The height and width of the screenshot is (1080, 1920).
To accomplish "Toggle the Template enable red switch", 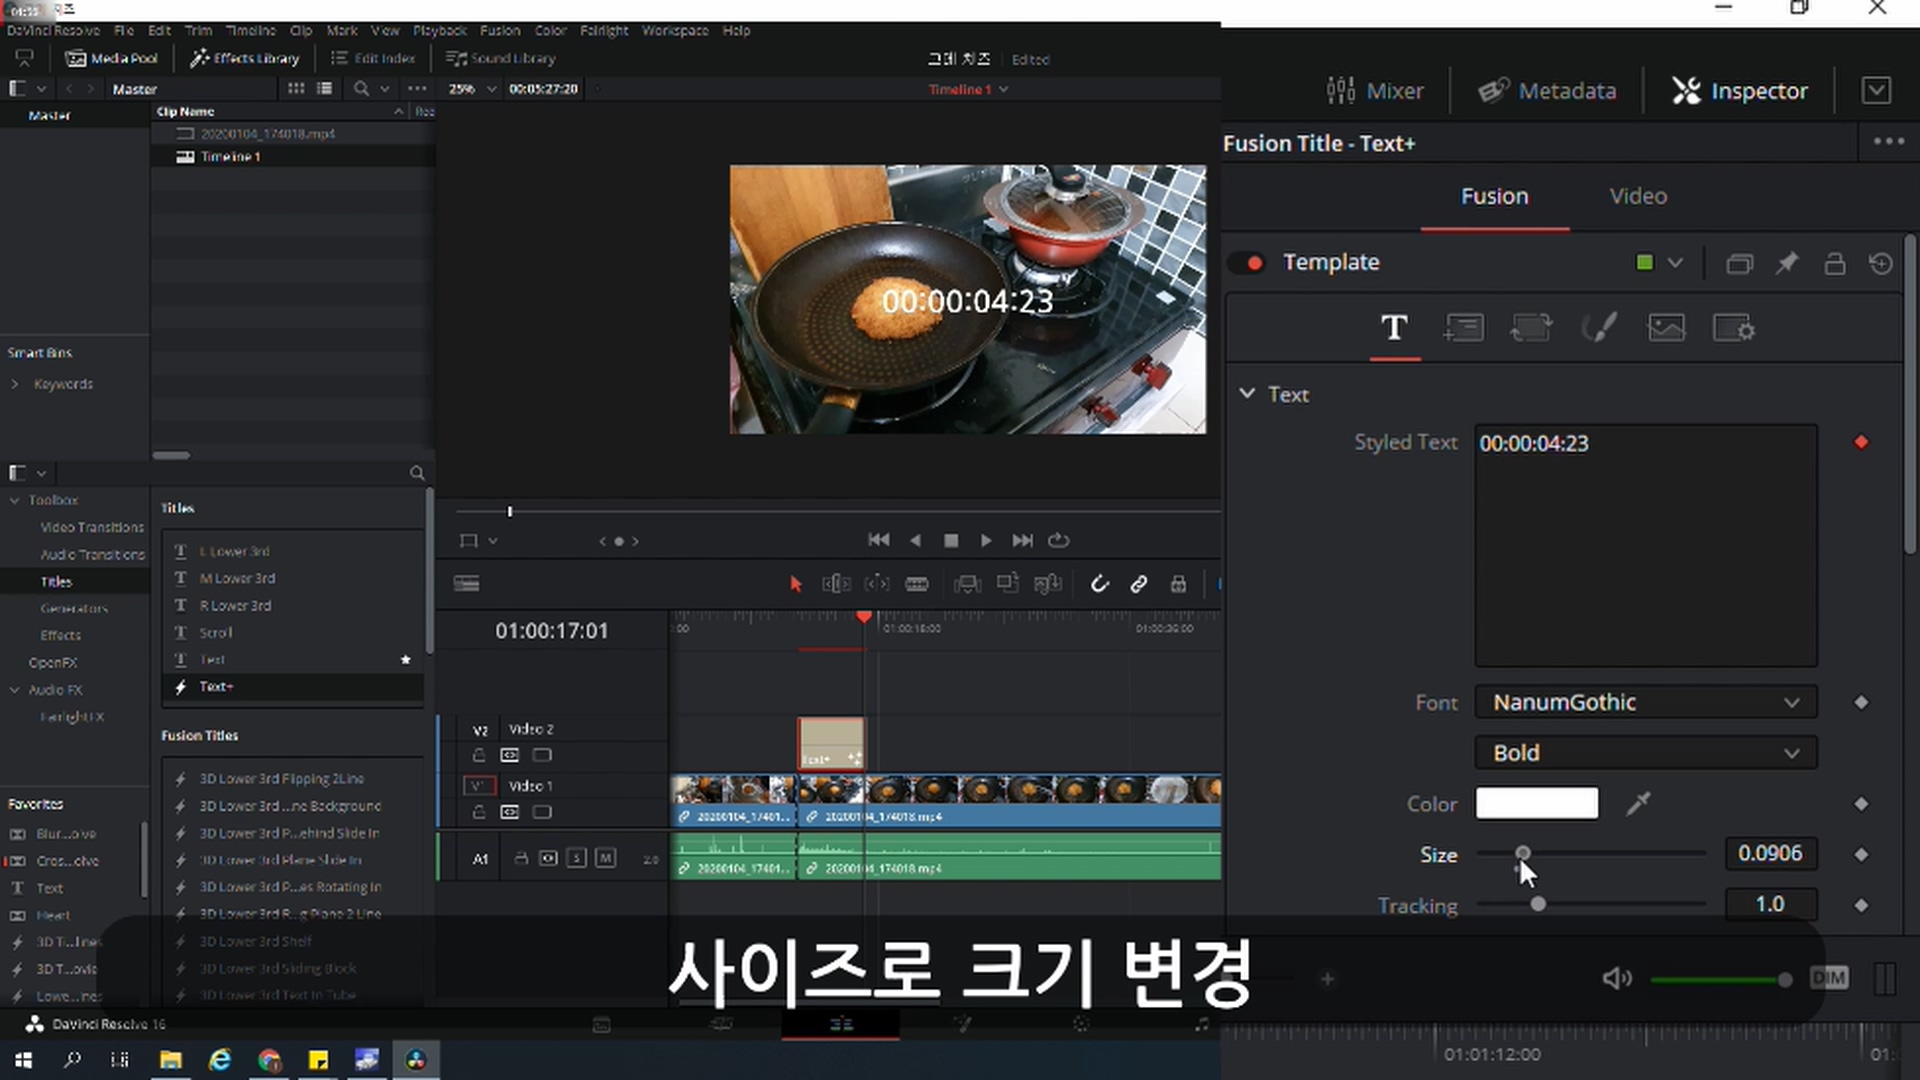I will pos(1247,263).
